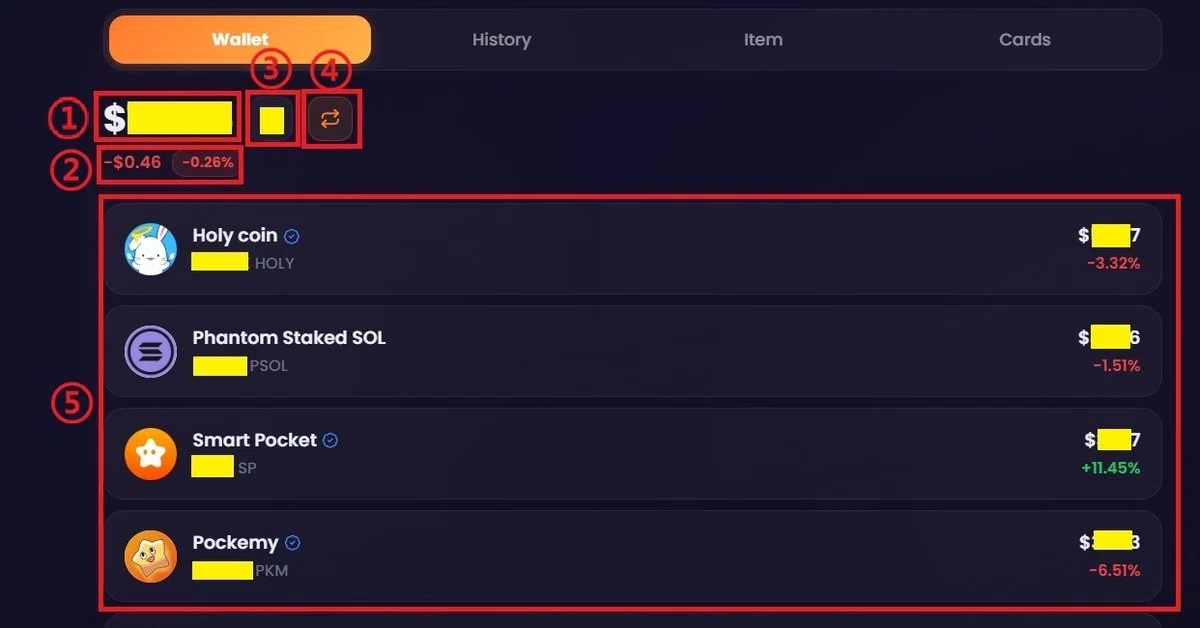This screenshot has height=628, width=1200.
Task: Select the Item tab
Action: (x=763, y=40)
